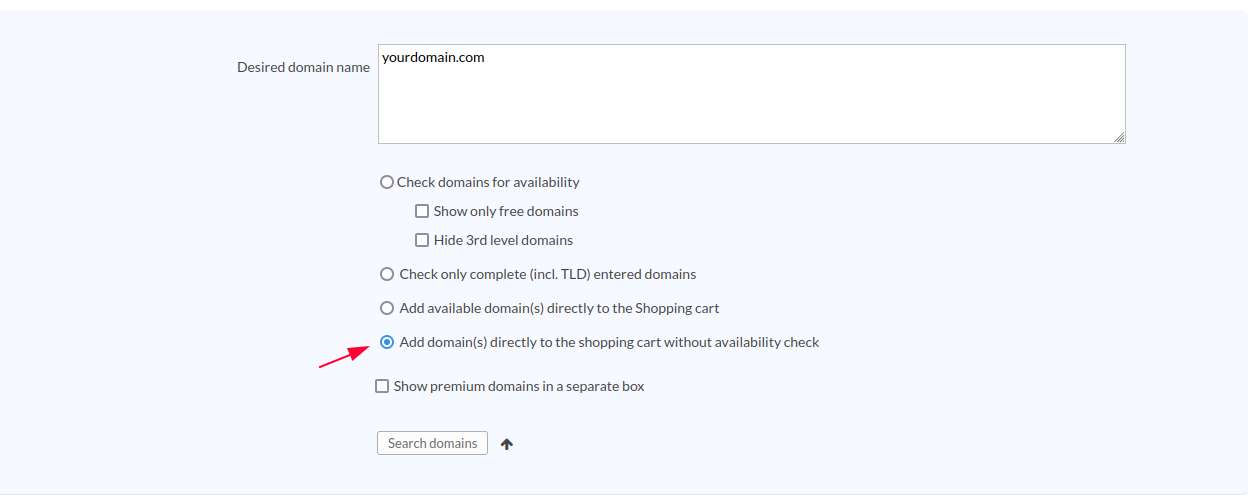Screen dimensions: 1254x495
Task: Click the "Show only free domains" label text
Action: pyautogui.click(x=506, y=211)
